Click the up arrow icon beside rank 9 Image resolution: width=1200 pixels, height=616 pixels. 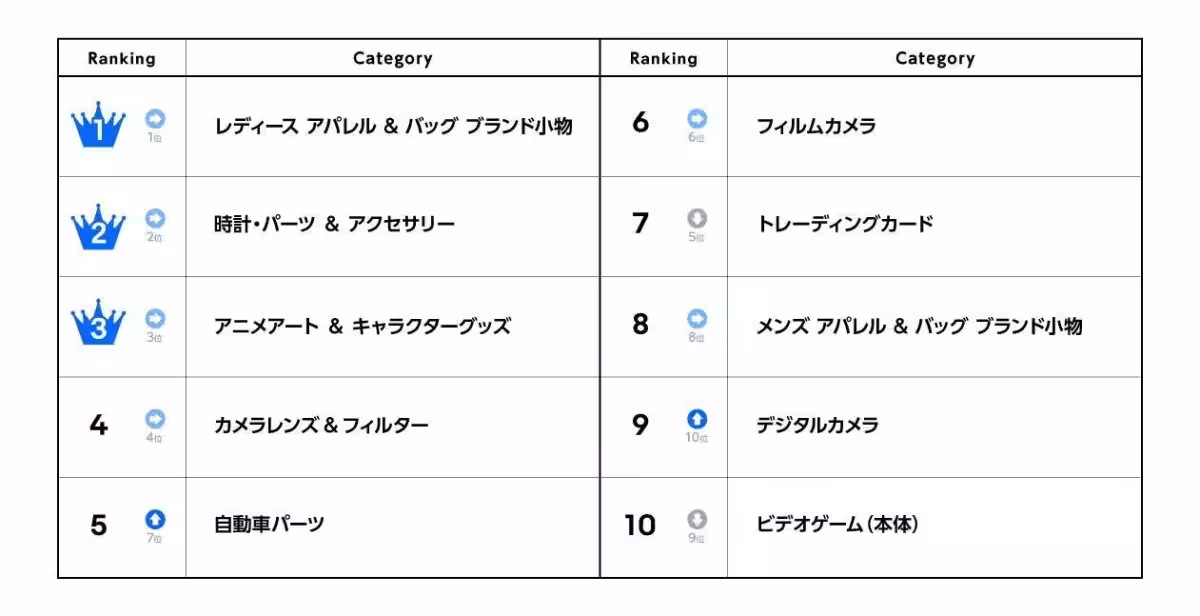click(697, 419)
